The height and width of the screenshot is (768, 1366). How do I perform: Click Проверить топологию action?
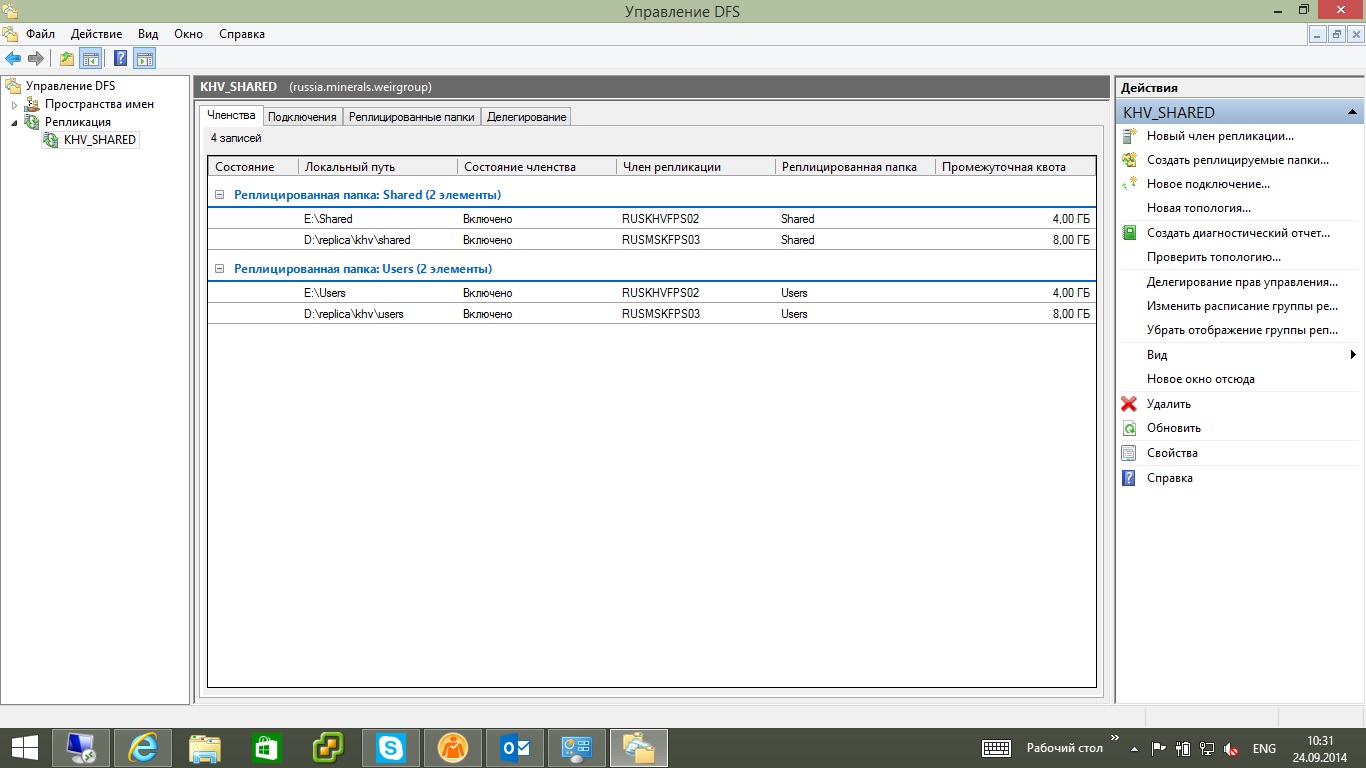tap(1213, 257)
